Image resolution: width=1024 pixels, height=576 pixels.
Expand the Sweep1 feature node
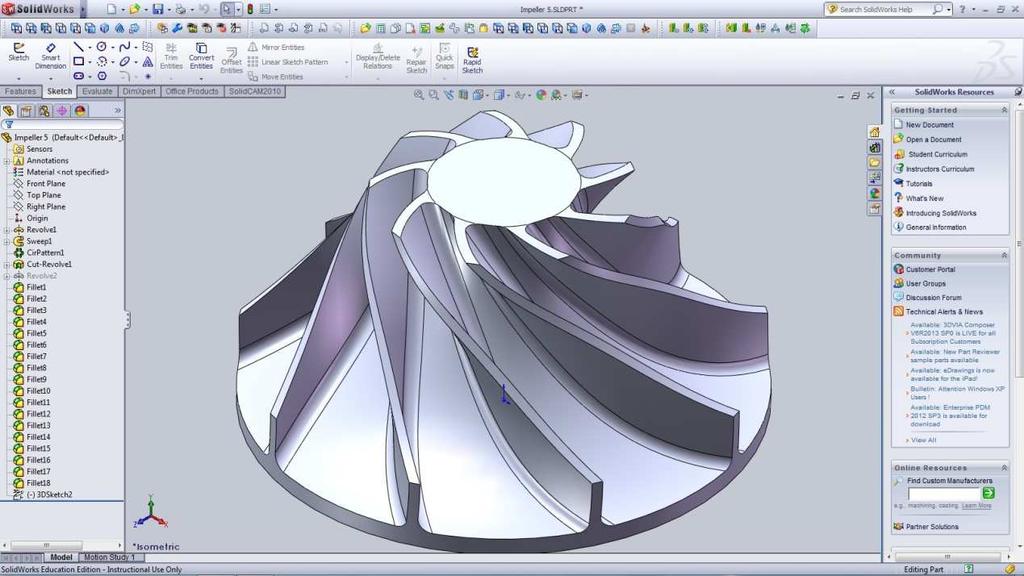(x=7, y=242)
